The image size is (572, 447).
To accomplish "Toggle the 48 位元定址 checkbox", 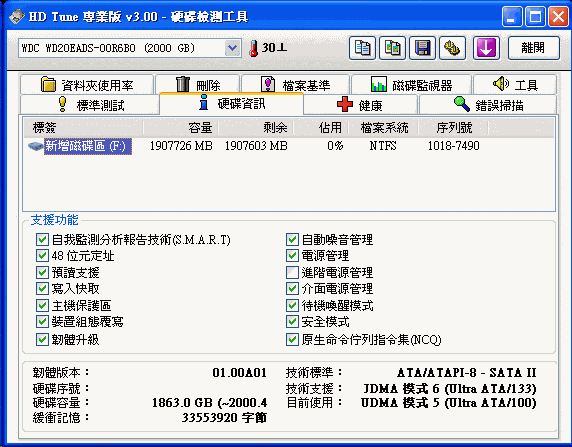I will [x=42, y=256].
